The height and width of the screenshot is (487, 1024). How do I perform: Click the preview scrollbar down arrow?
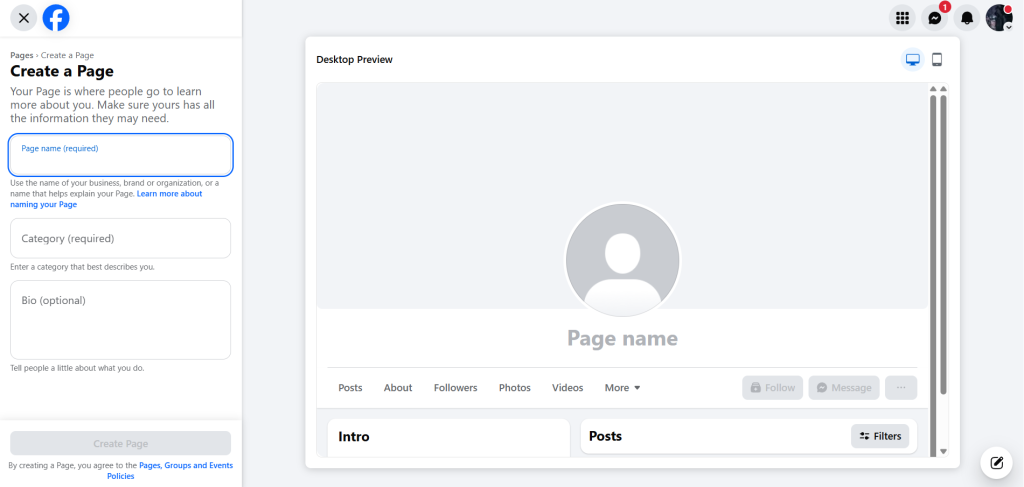click(942, 451)
